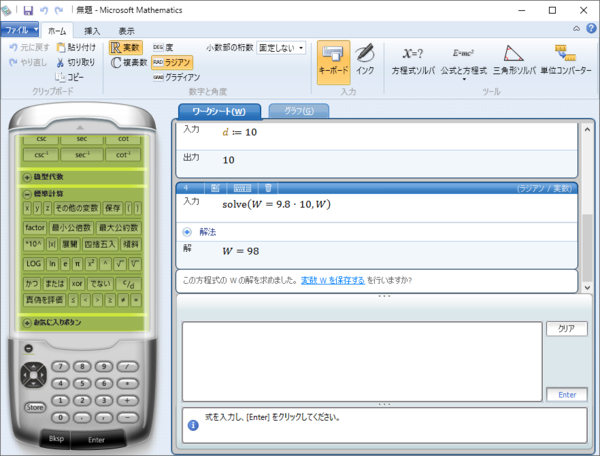Image resolution: width=600 pixels, height=456 pixels.
Task: Collapse the ribbon with the caret icon
Action: coord(576,29)
